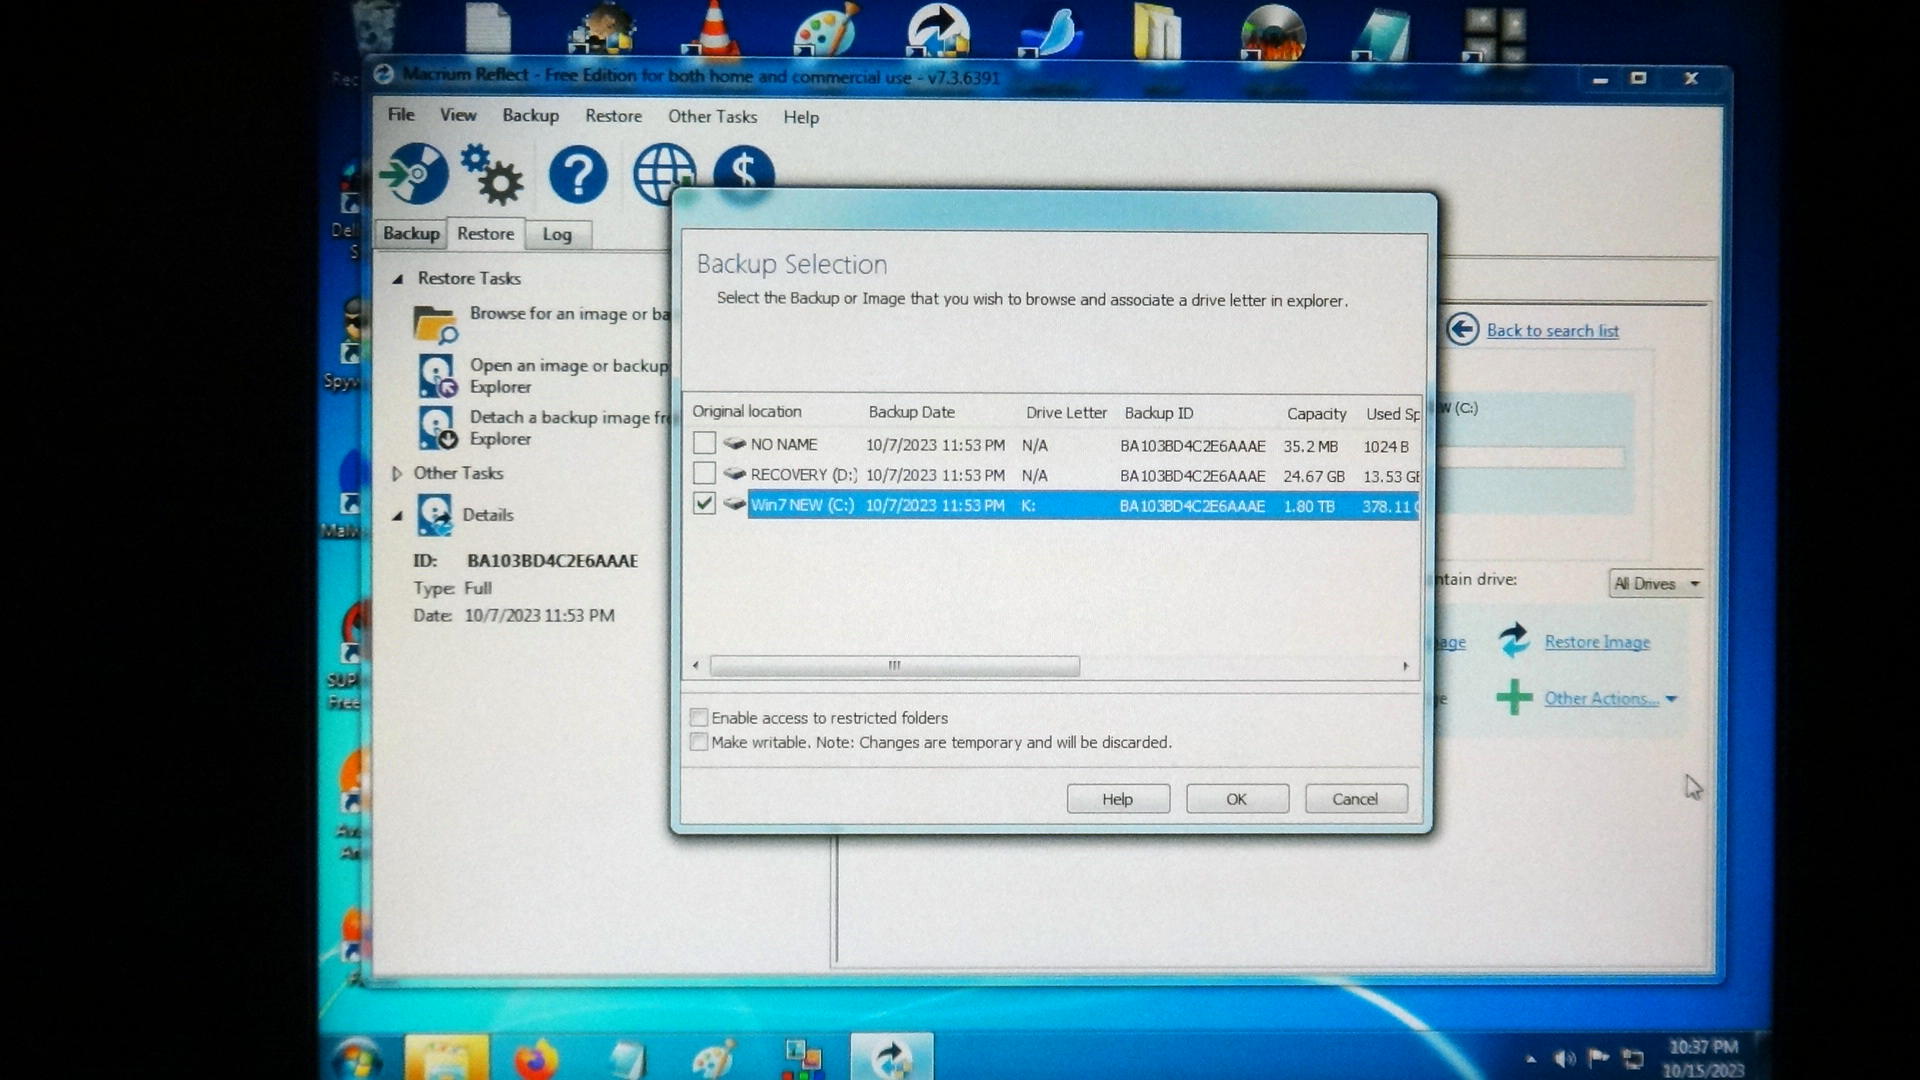
Task: Open the Help menu
Action: click(801, 117)
